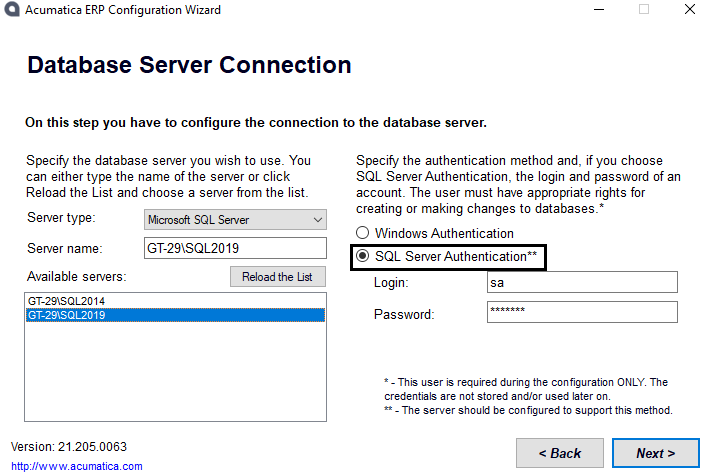Minimize the Configuration Wizard window

point(598,9)
